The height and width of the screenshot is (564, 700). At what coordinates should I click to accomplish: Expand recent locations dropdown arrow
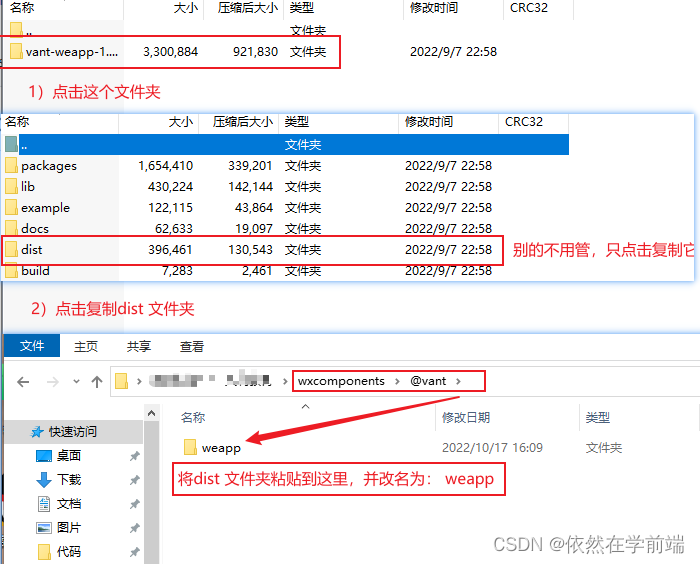click(76, 381)
